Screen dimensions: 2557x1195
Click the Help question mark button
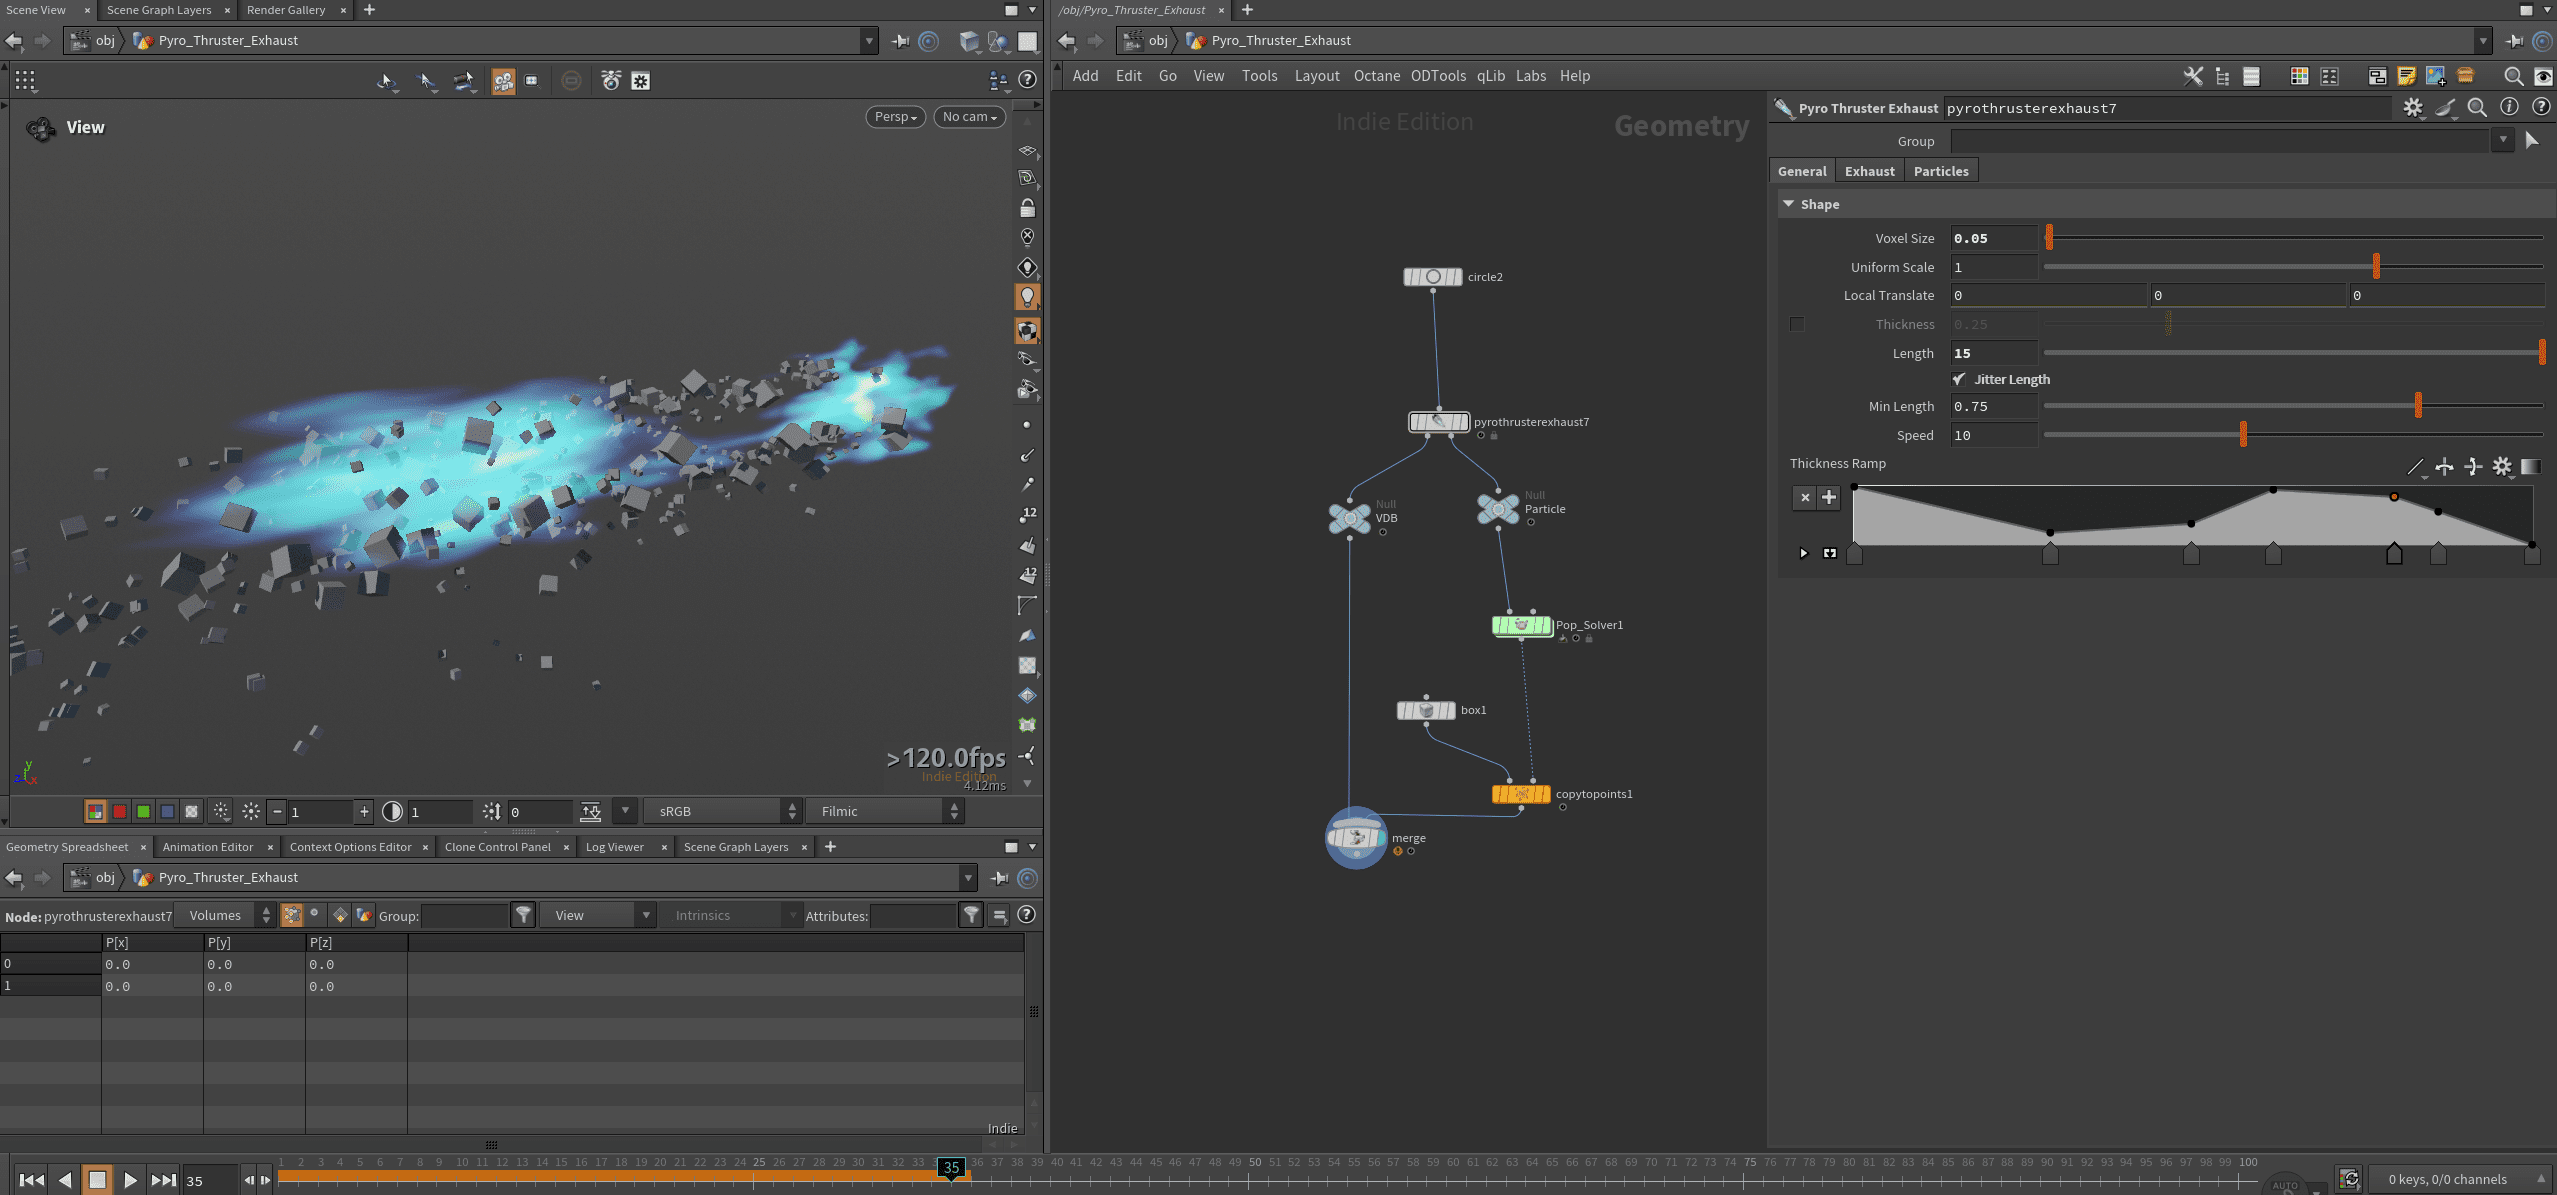coord(2542,108)
